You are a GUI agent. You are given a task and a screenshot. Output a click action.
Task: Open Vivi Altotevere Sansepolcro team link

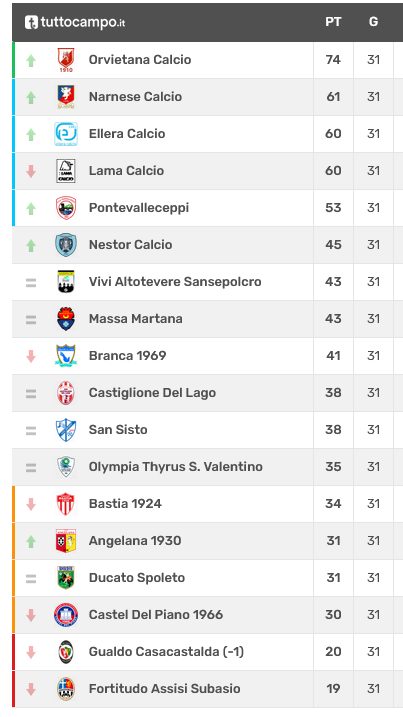tap(175, 282)
